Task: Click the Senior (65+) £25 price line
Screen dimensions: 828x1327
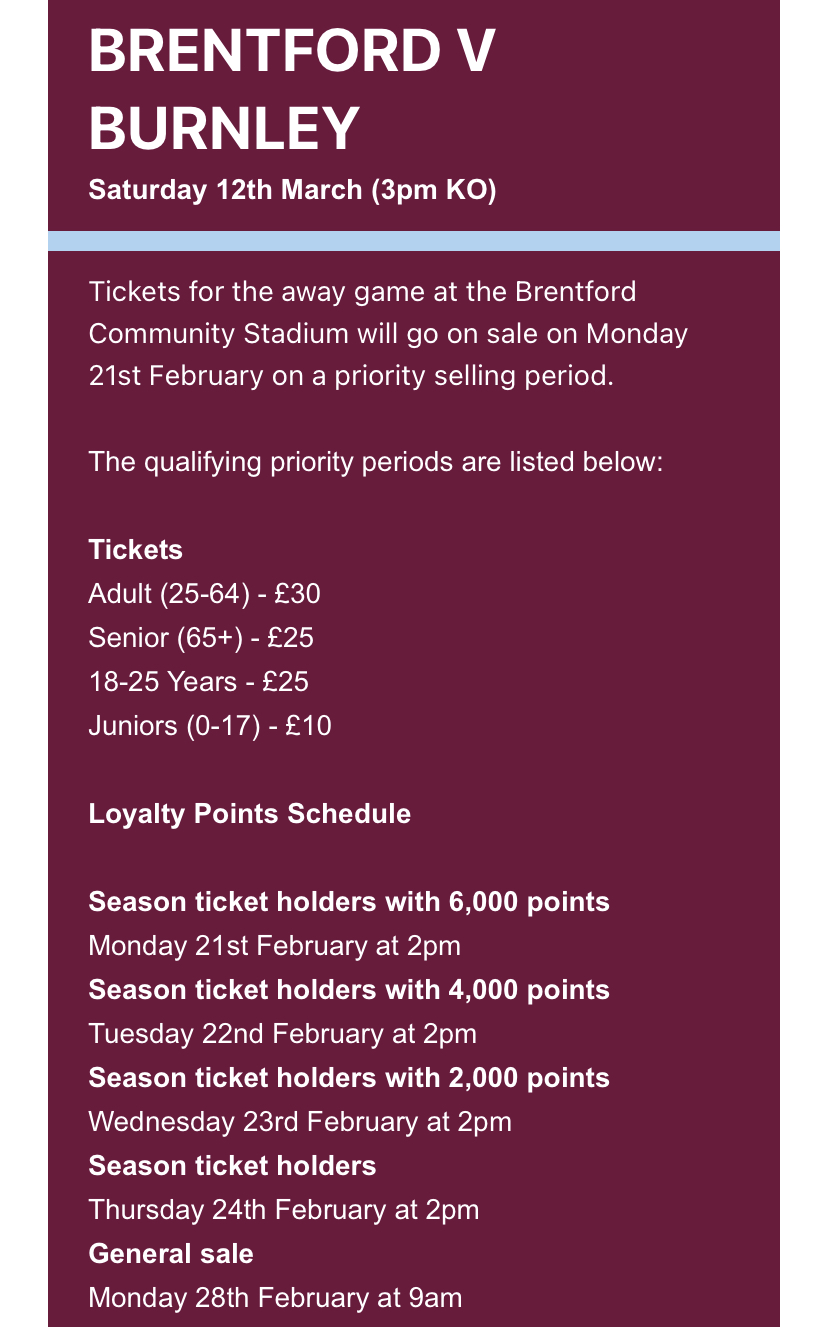Action: pos(201,638)
